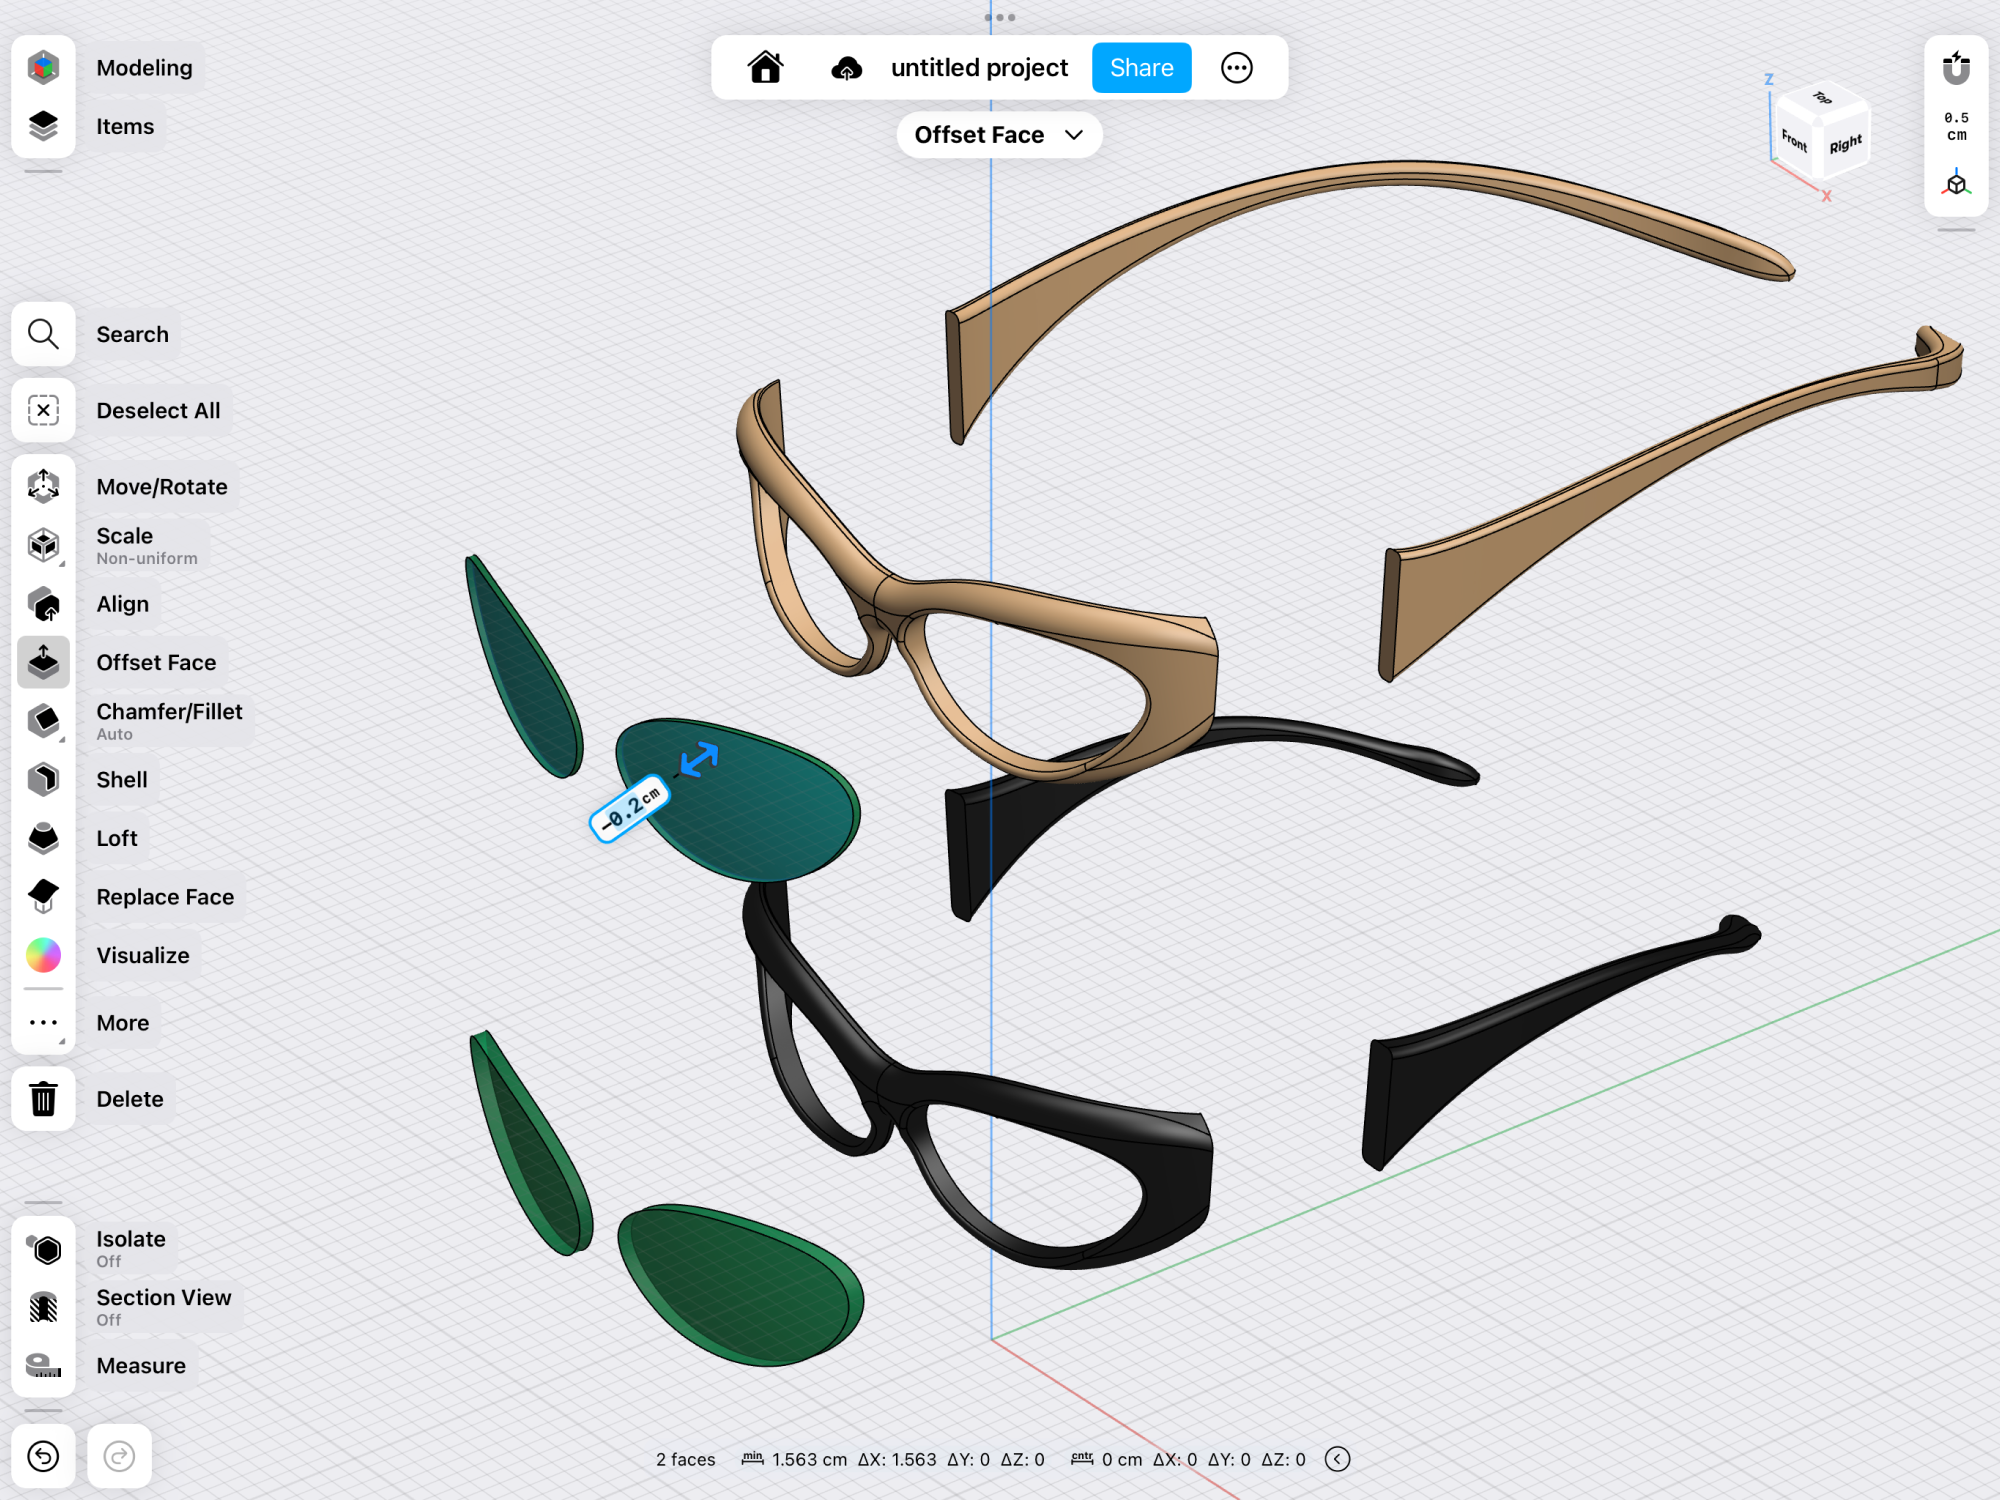Screen dimensions: 2000x1500
Task: Open the Scale tool
Action: click(43, 545)
